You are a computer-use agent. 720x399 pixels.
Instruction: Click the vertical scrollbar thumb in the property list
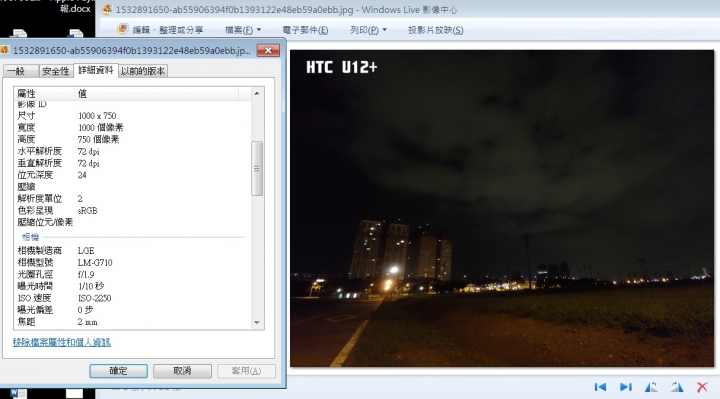[x=257, y=169]
